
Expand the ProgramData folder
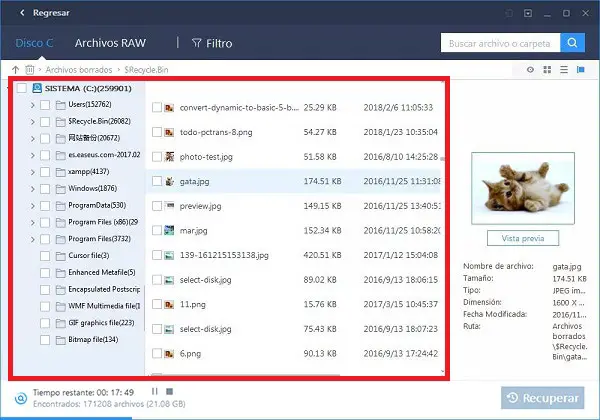tap(33, 206)
